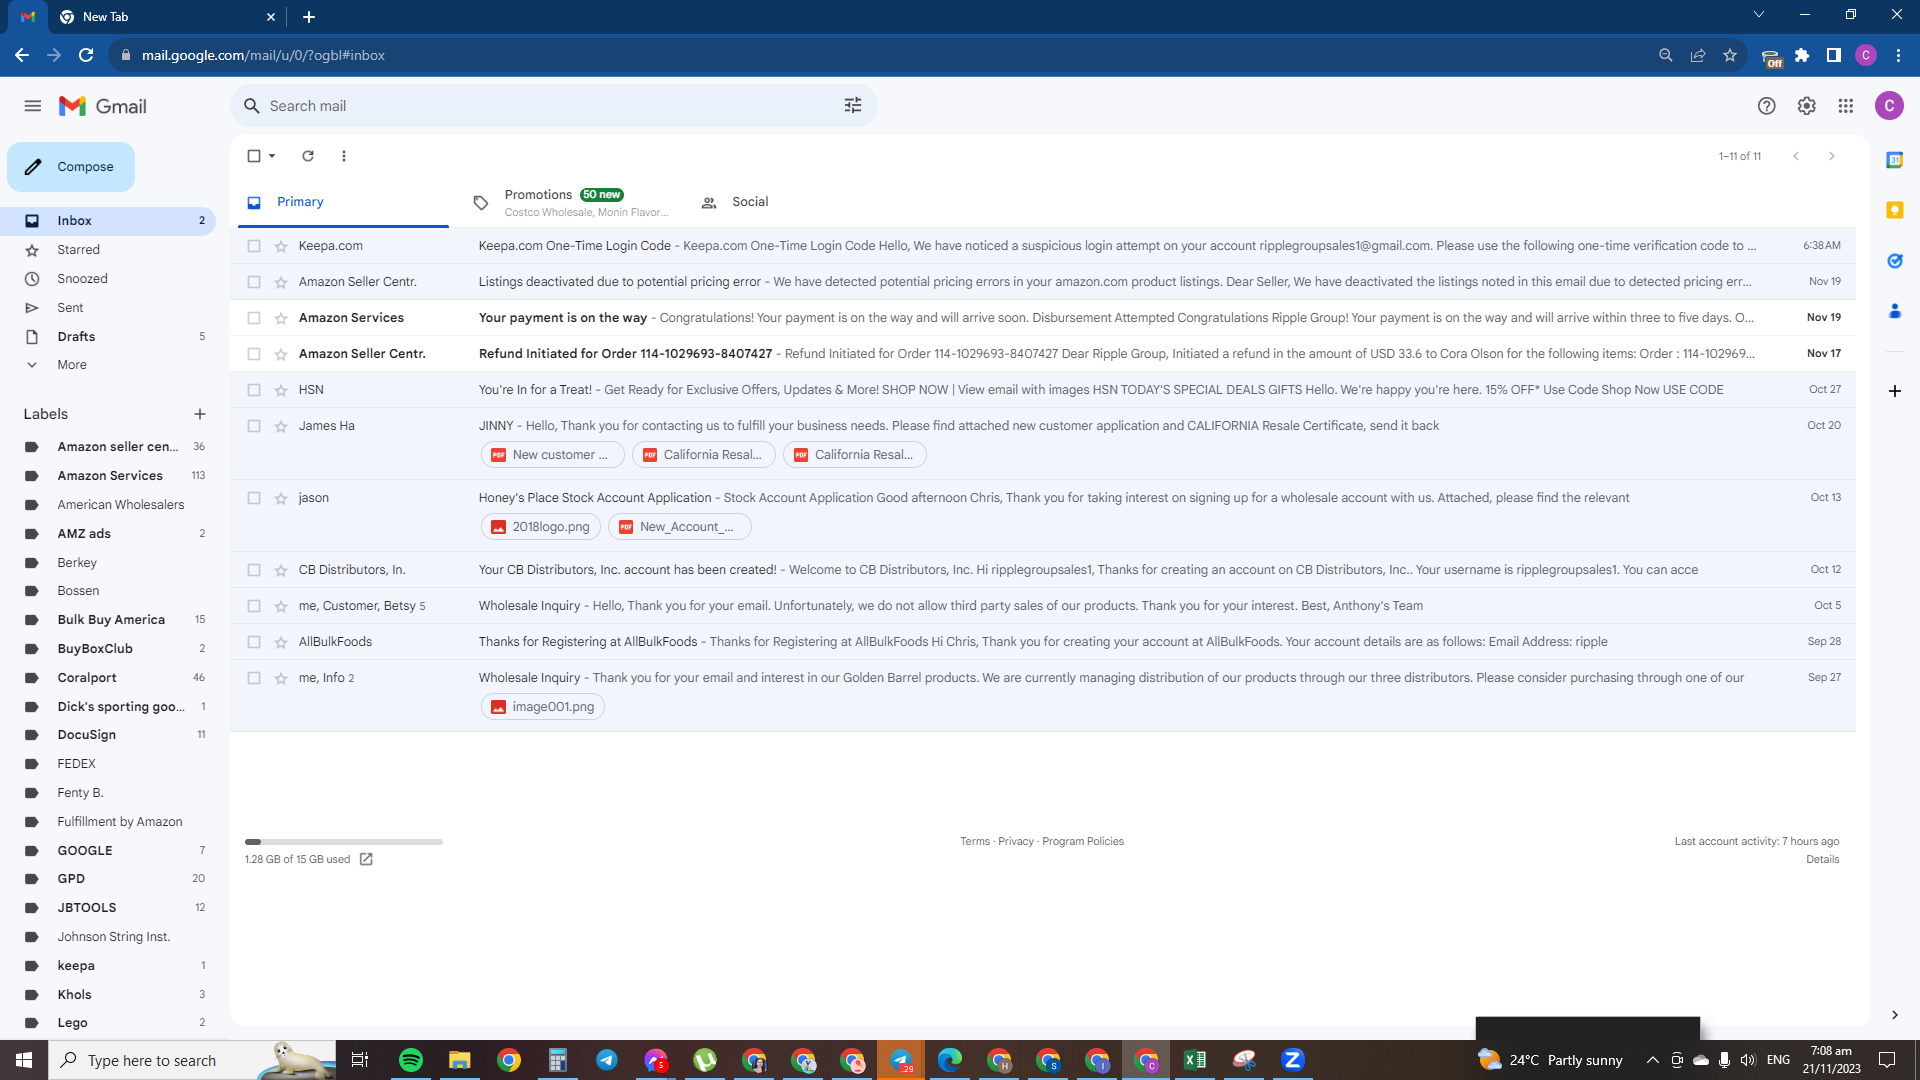Open the Privacy link in footer
1920x1080 pixels.
click(x=1016, y=842)
